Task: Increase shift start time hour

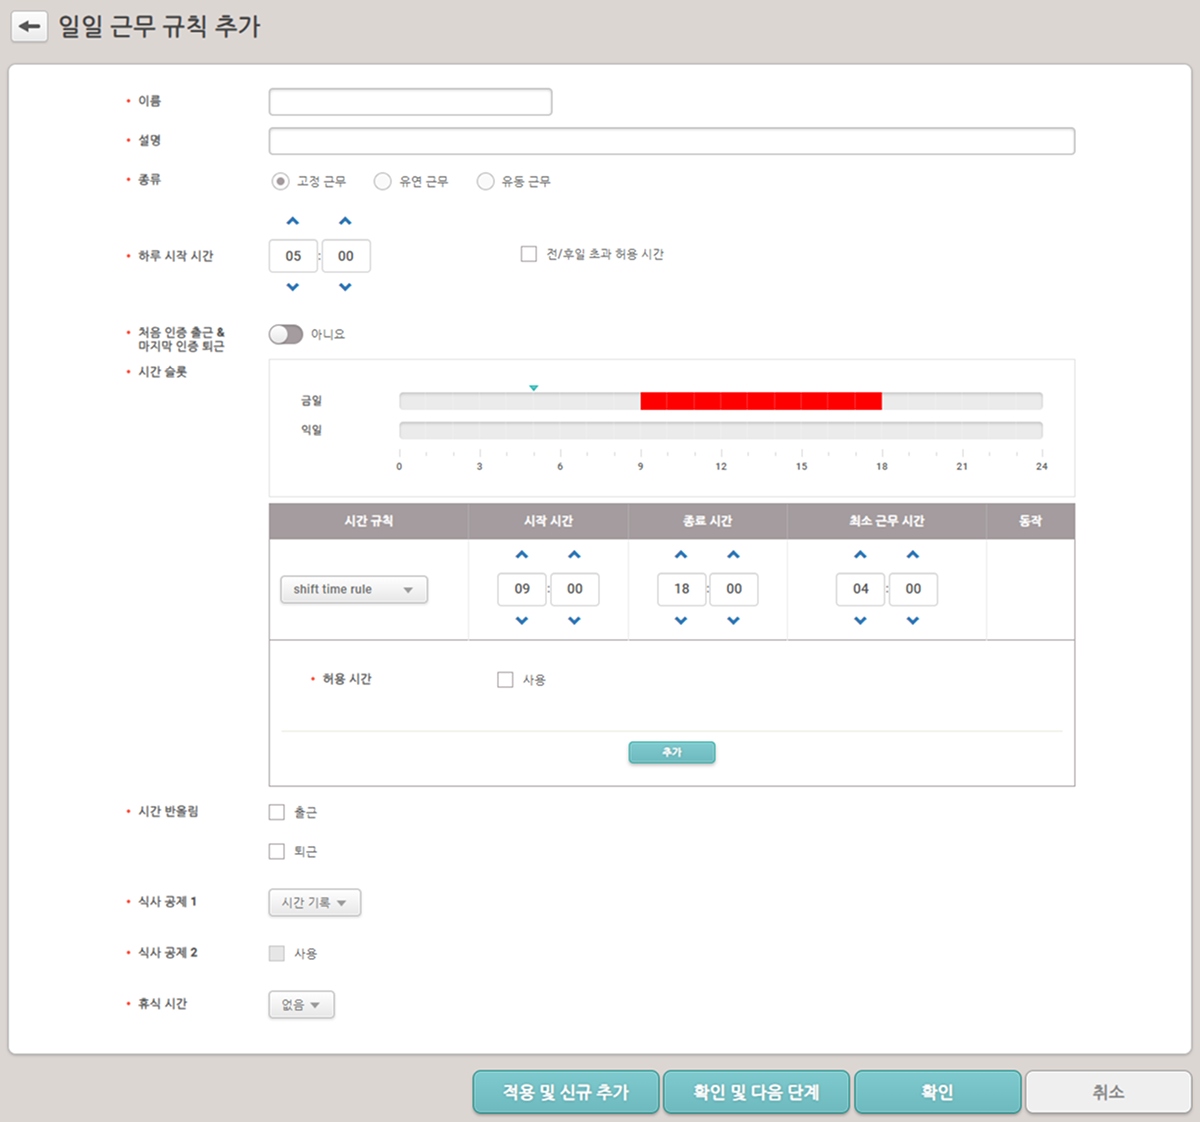Action: coord(522,555)
